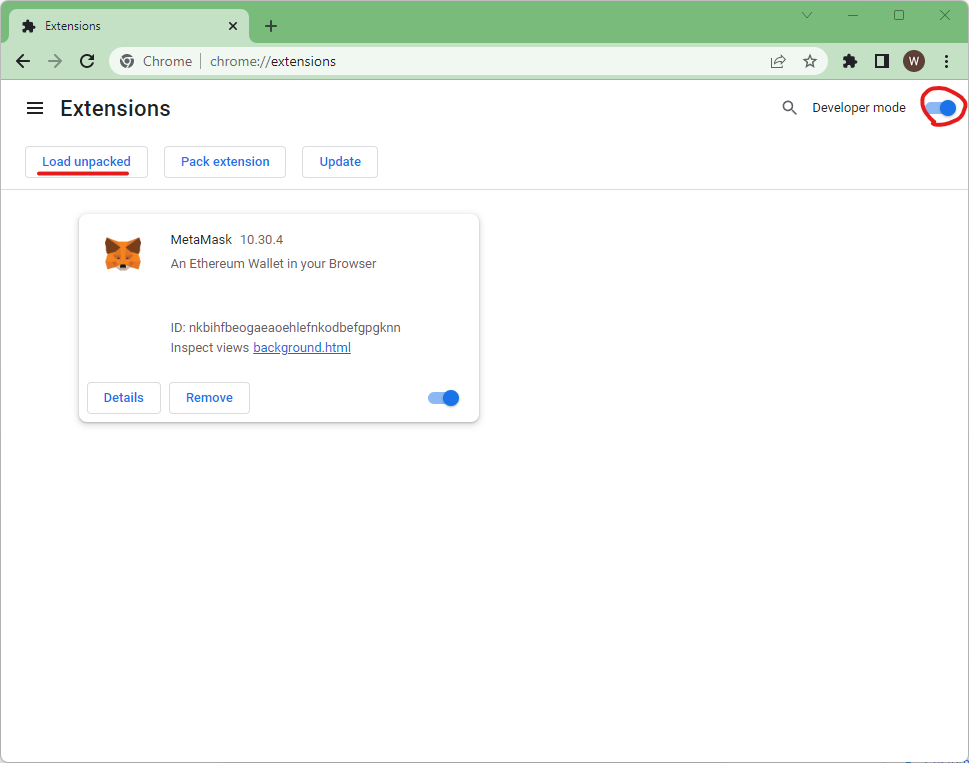Disable the MetaMask extension toggle
The height and width of the screenshot is (763, 969).
[443, 397]
